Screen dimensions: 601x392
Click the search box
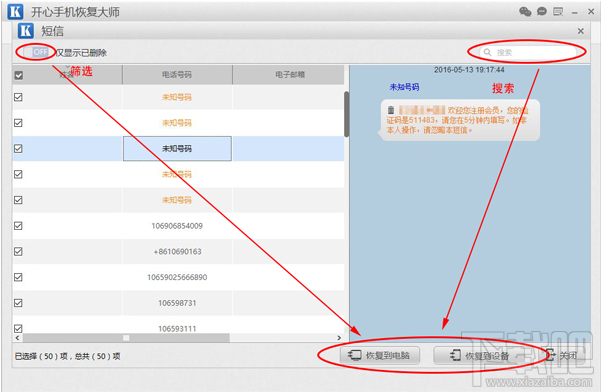pyautogui.click(x=528, y=52)
